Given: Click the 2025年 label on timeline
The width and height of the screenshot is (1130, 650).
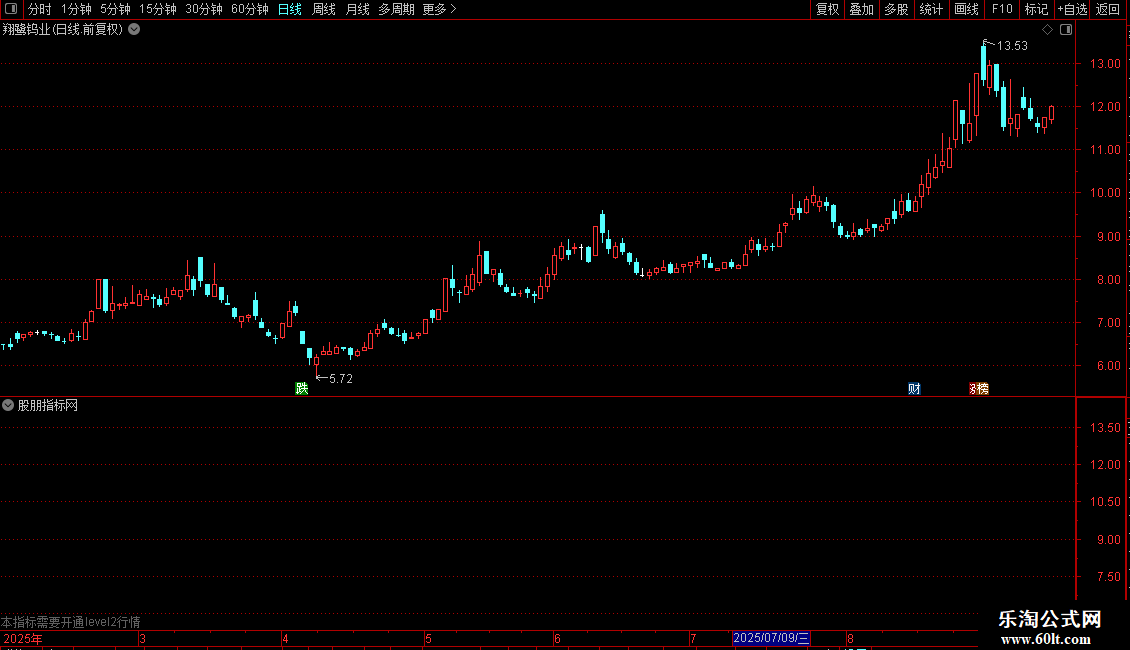Looking at the screenshot, I should point(23,639).
